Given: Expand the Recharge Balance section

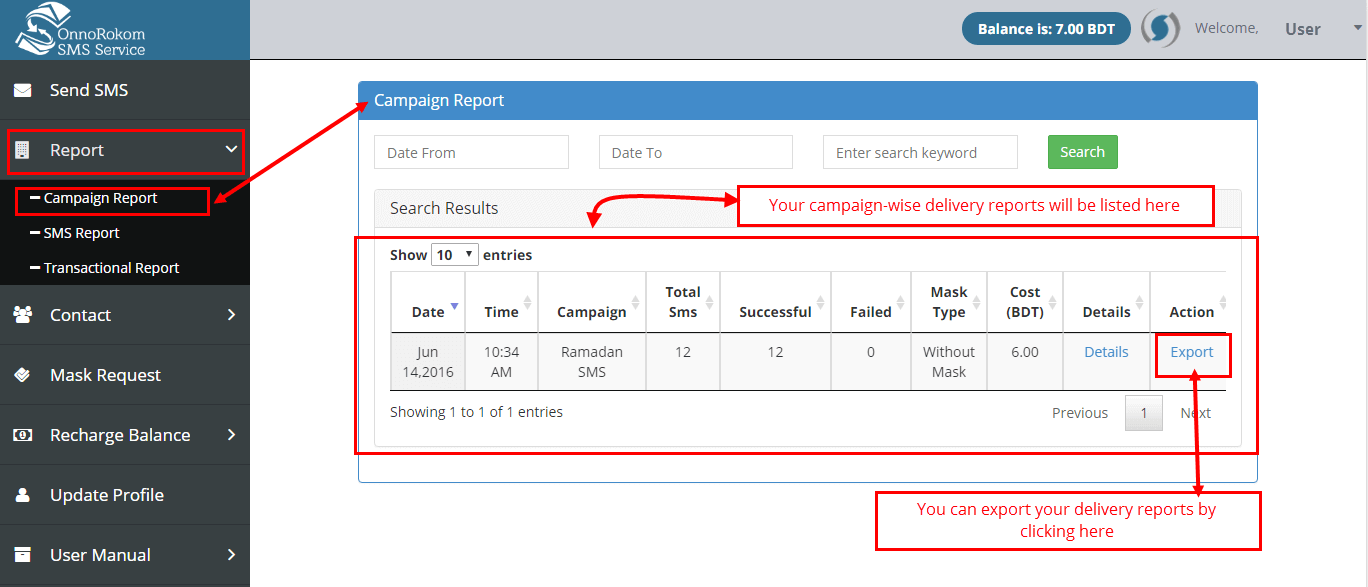Looking at the screenshot, I should point(232,434).
